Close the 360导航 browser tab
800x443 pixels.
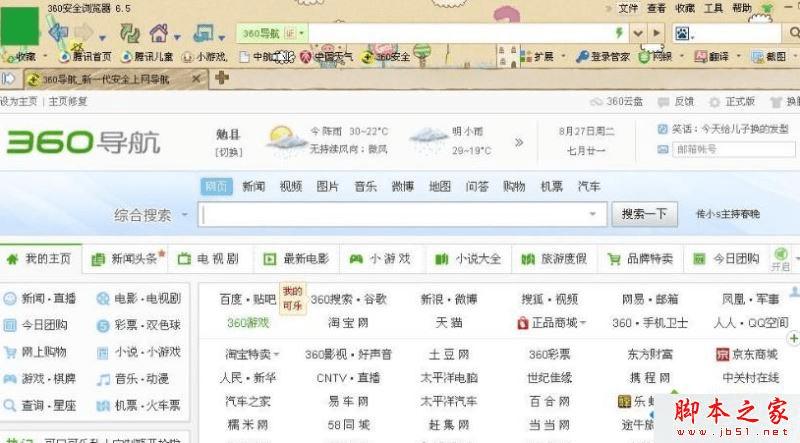(196, 79)
